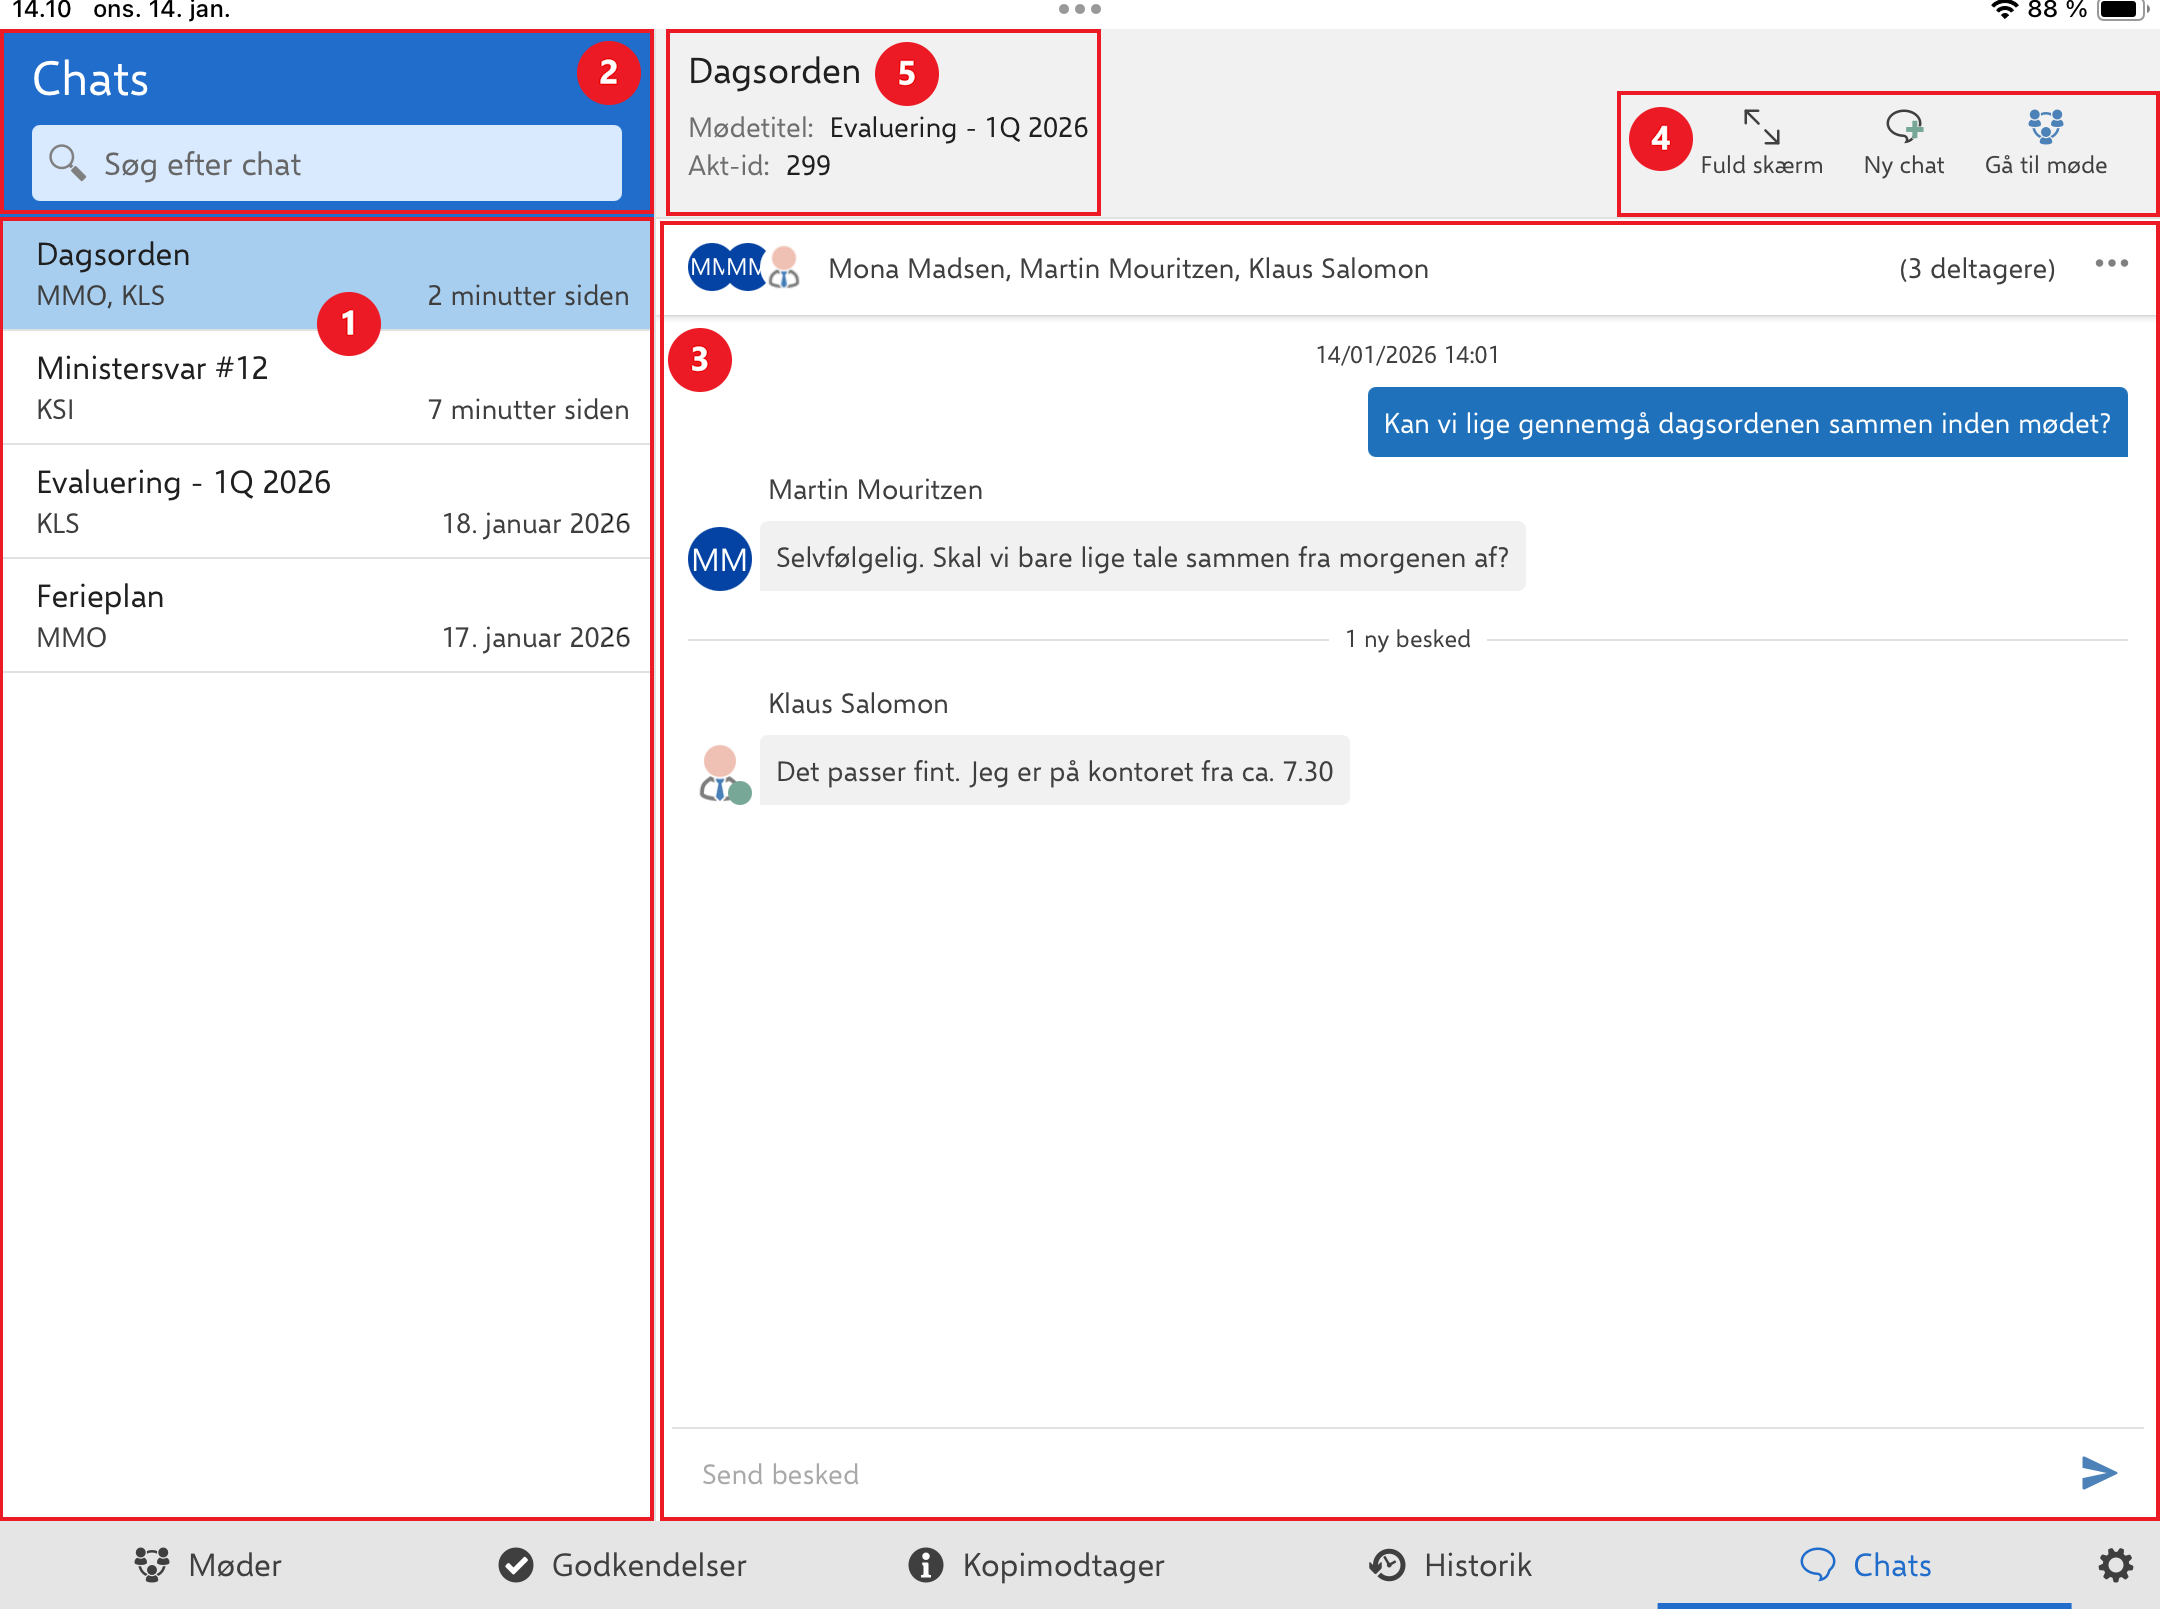
Task: Select the Dagsorden chat in list
Action: pyautogui.click(x=327, y=274)
